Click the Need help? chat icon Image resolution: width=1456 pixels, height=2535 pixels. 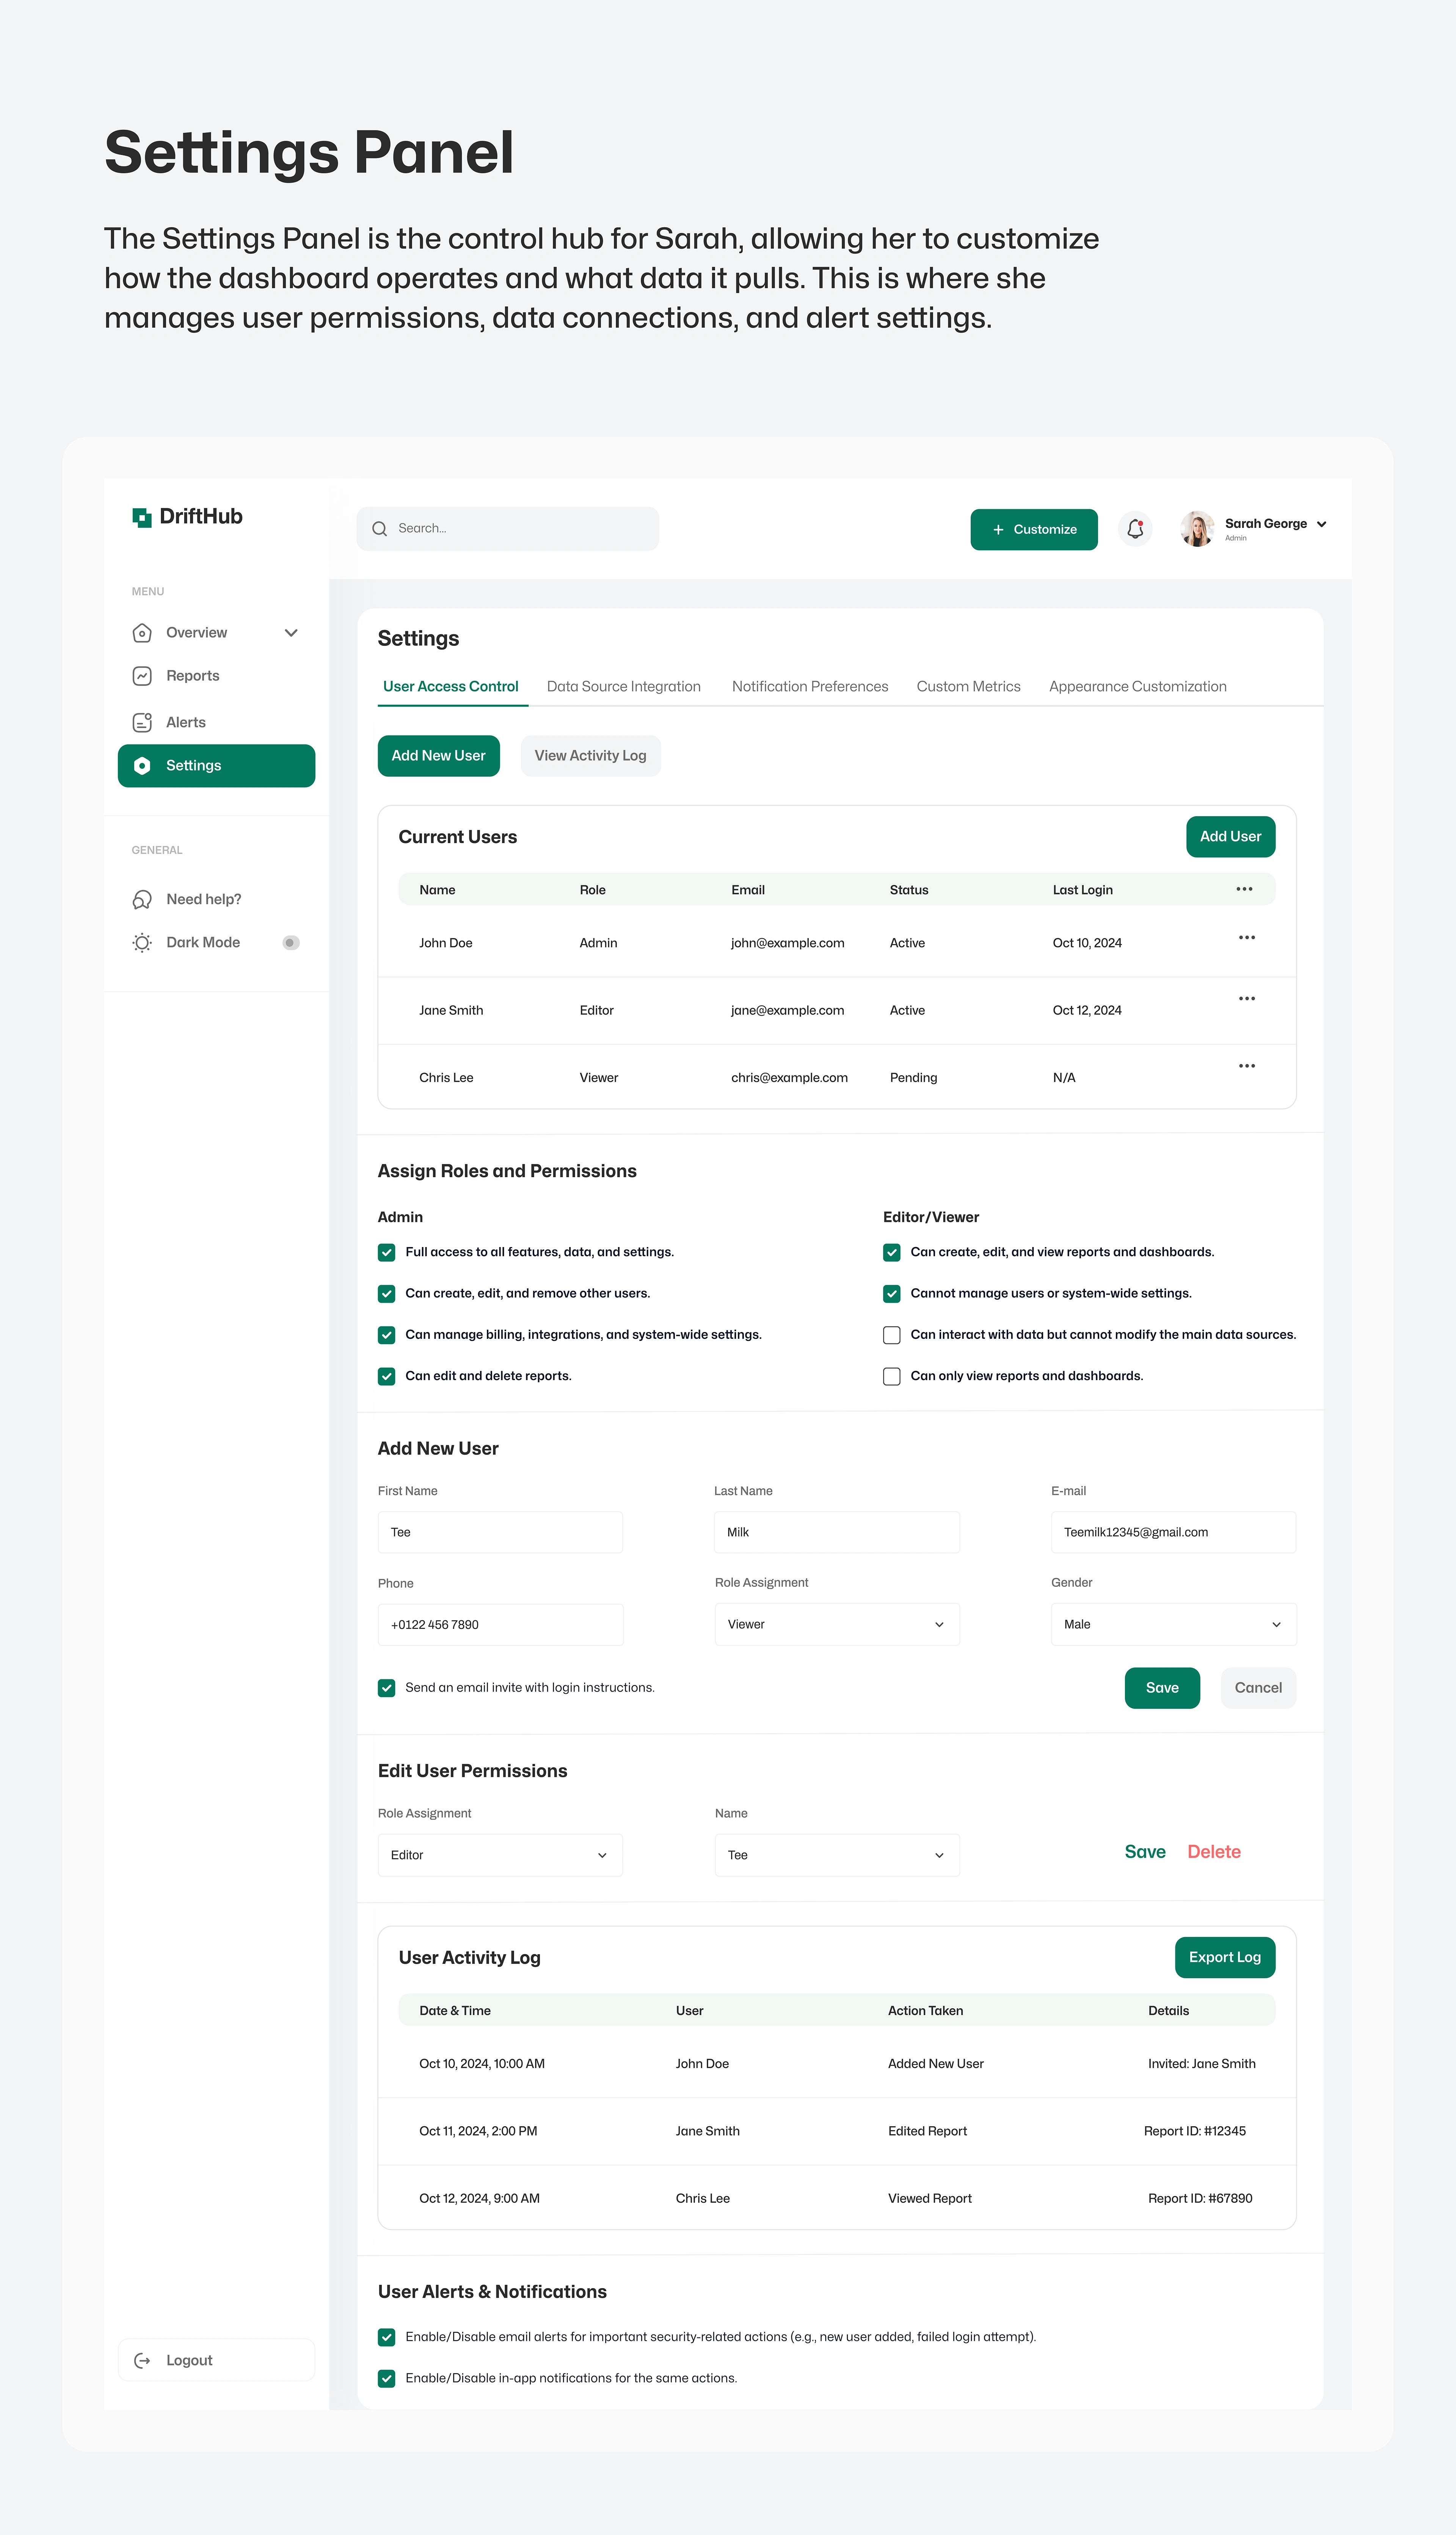point(142,899)
